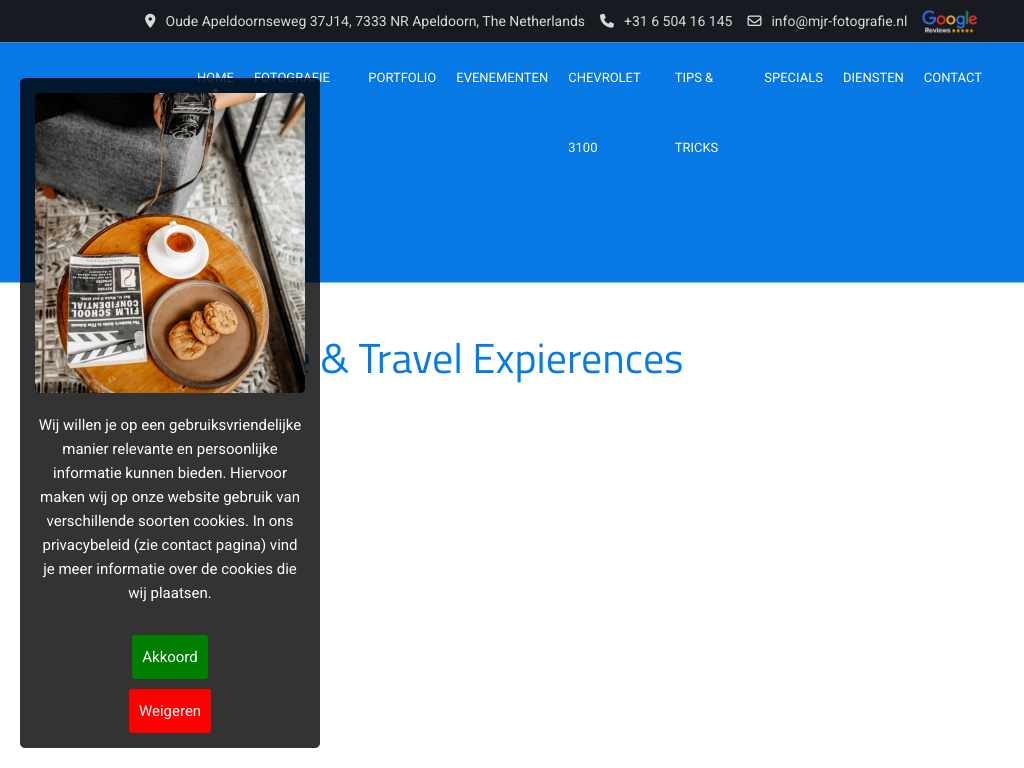The height and width of the screenshot is (768, 1024).
Task: Decline cookies with the red Weigeren button
Action: tap(170, 711)
